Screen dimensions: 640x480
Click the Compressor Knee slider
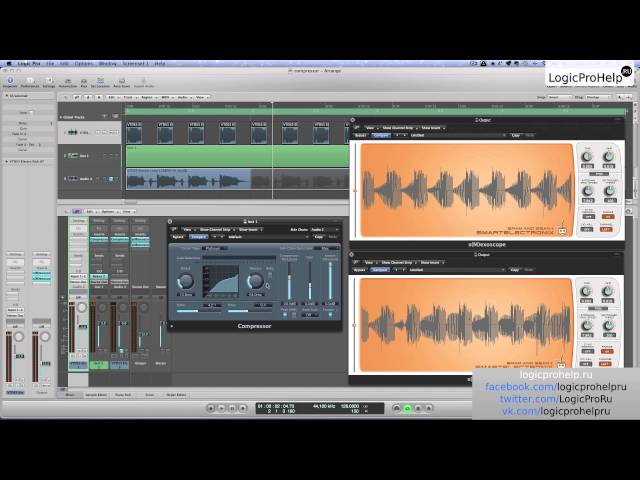coord(249,311)
